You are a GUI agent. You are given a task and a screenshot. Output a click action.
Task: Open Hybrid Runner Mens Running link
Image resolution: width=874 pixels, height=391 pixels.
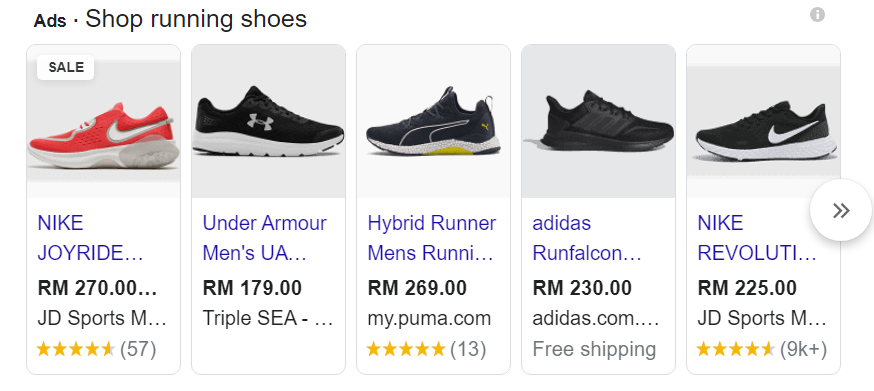(431, 238)
